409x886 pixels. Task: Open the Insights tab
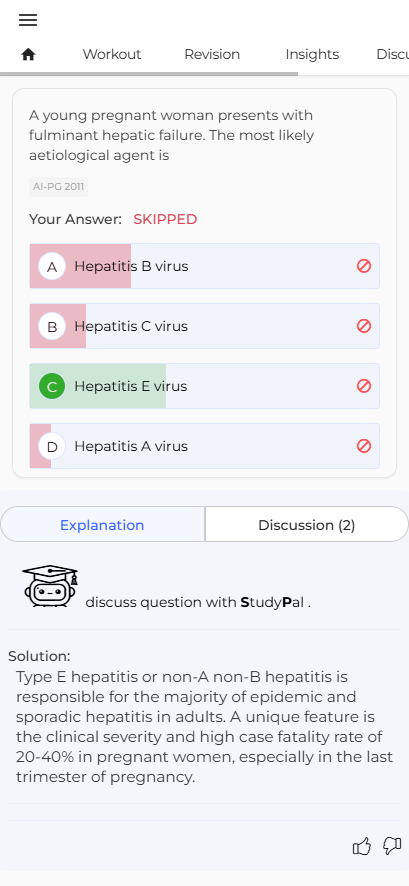point(312,54)
